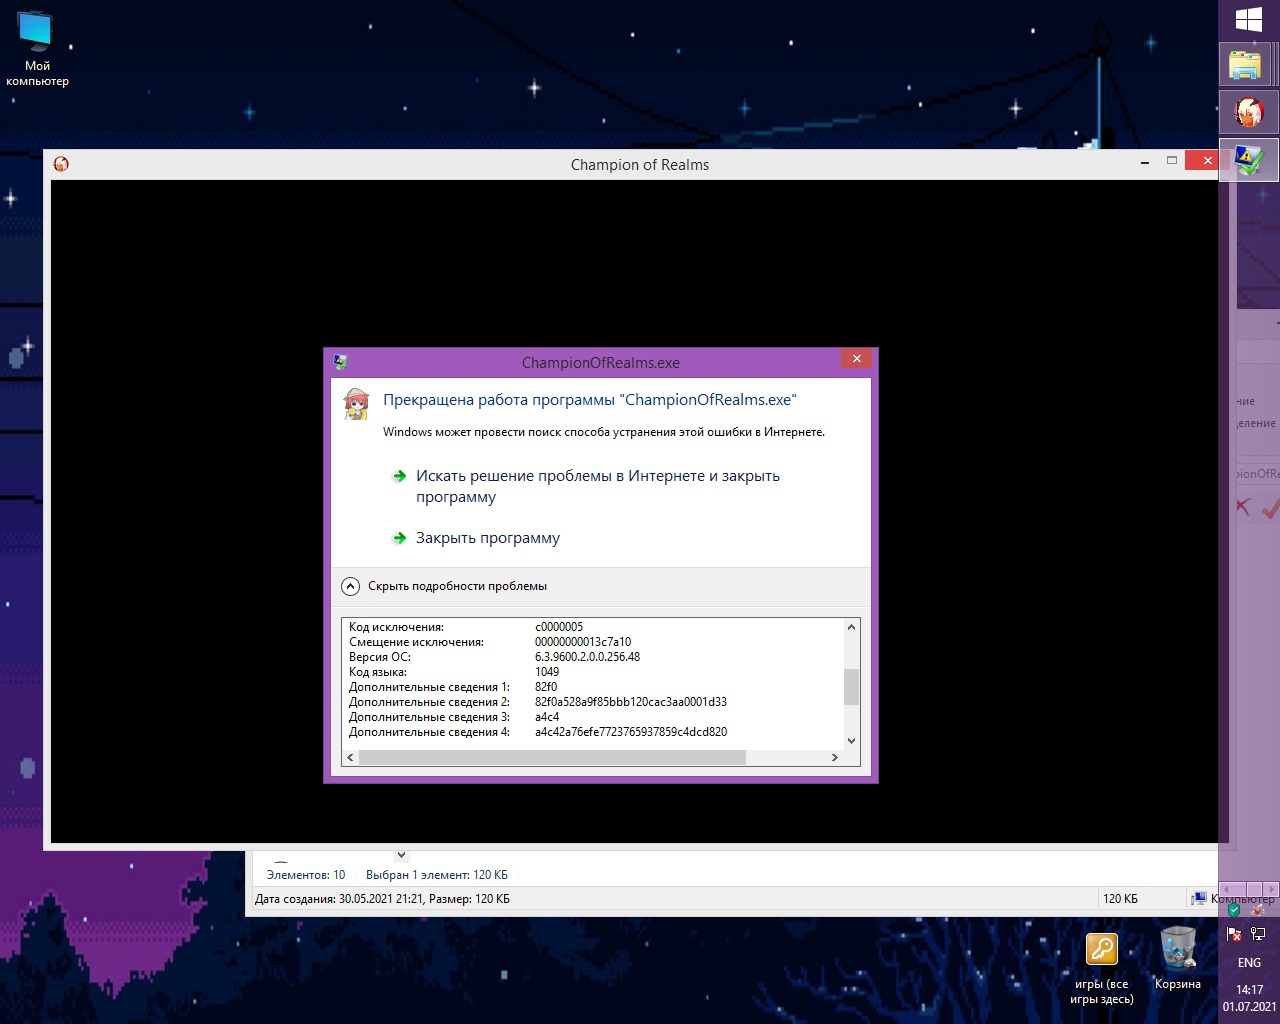
Task: Click the Дополнительные сведения 4 label
Action: [x=429, y=732]
